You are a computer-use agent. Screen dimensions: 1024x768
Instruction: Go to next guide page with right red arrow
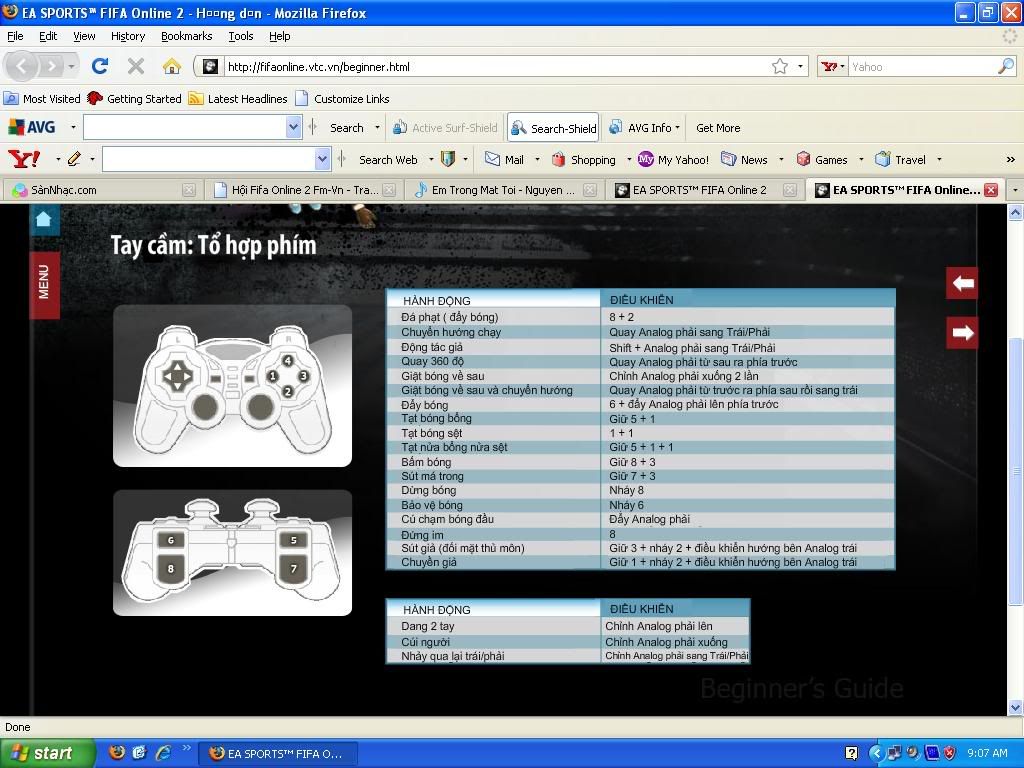[x=962, y=333]
